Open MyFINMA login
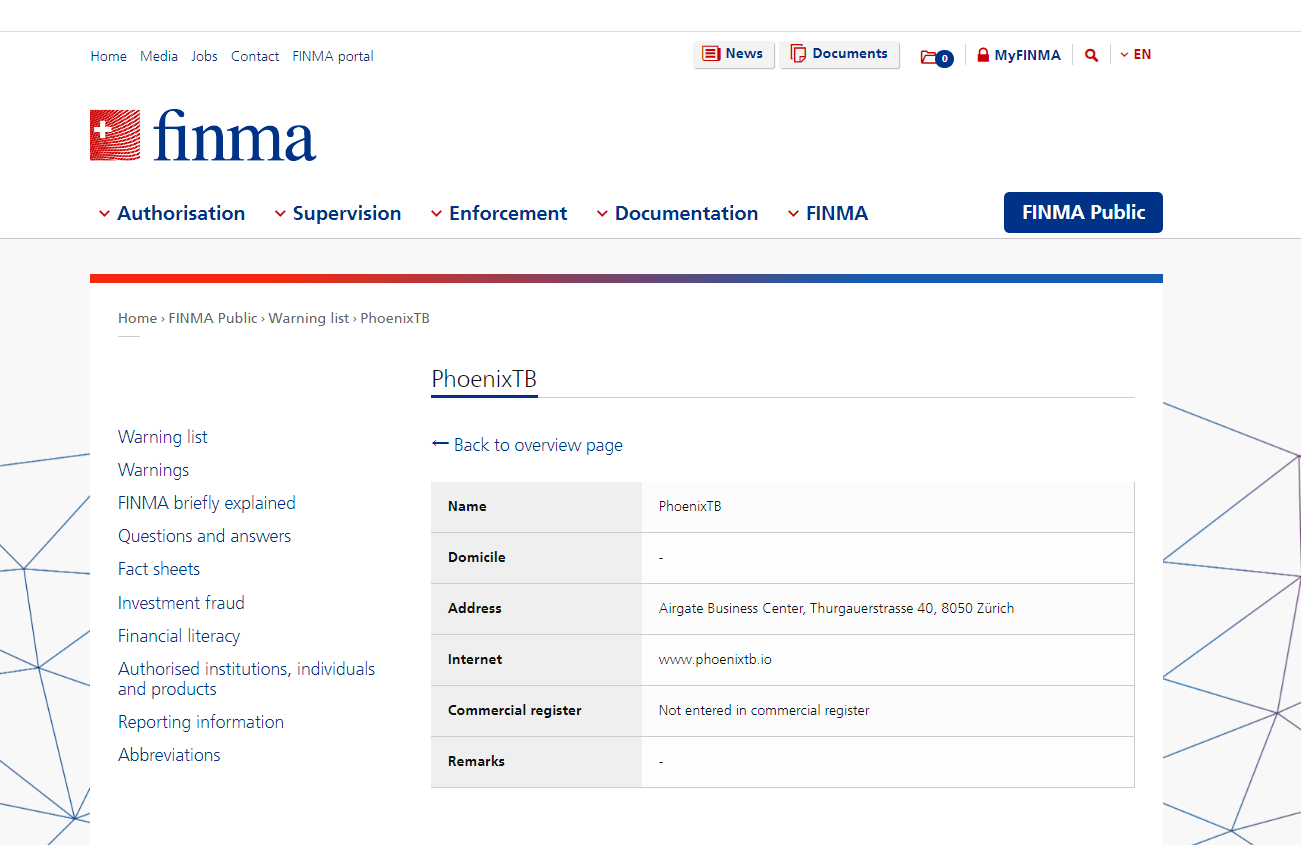1301x845 pixels. point(1018,55)
